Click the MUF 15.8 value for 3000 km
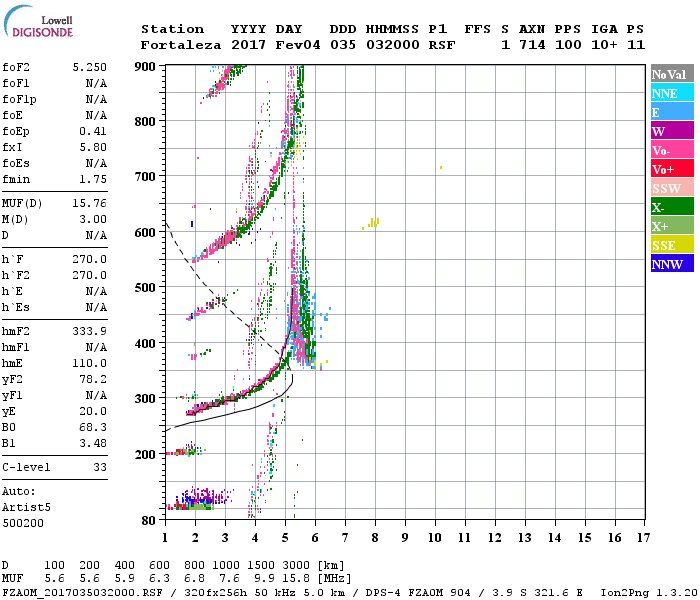Image resolution: width=700 pixels, height=600 pixels. point(296,579)
